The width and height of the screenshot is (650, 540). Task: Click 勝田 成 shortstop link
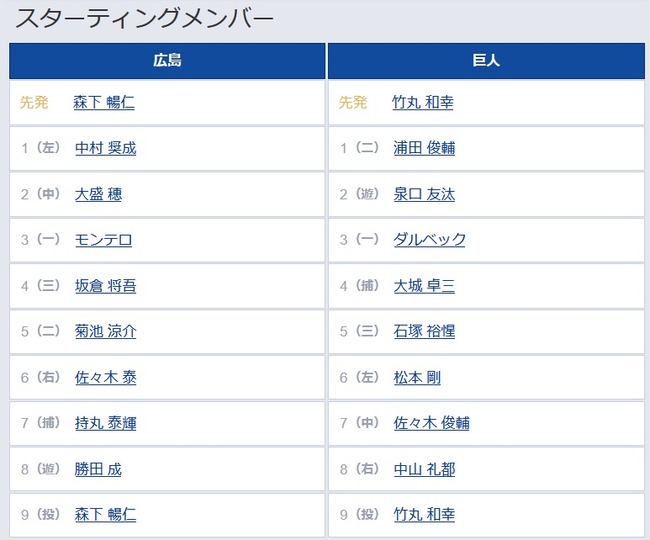tap(98, 469)
